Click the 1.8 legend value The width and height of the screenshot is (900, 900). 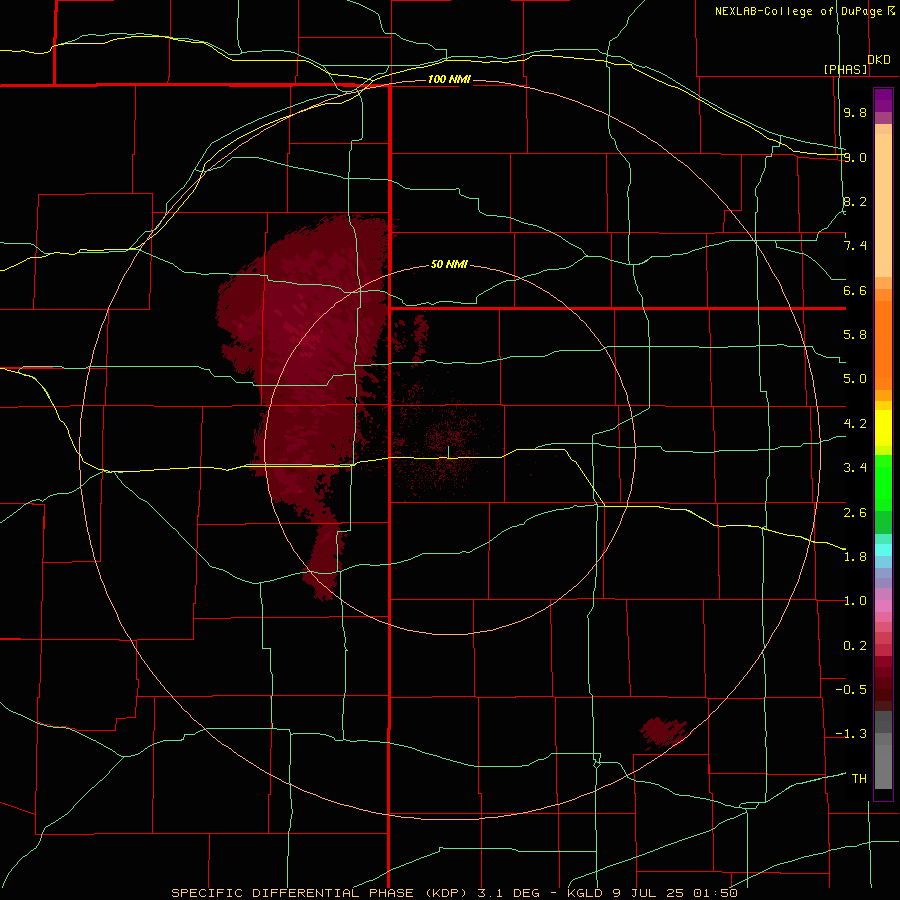(x=855, y=557)
